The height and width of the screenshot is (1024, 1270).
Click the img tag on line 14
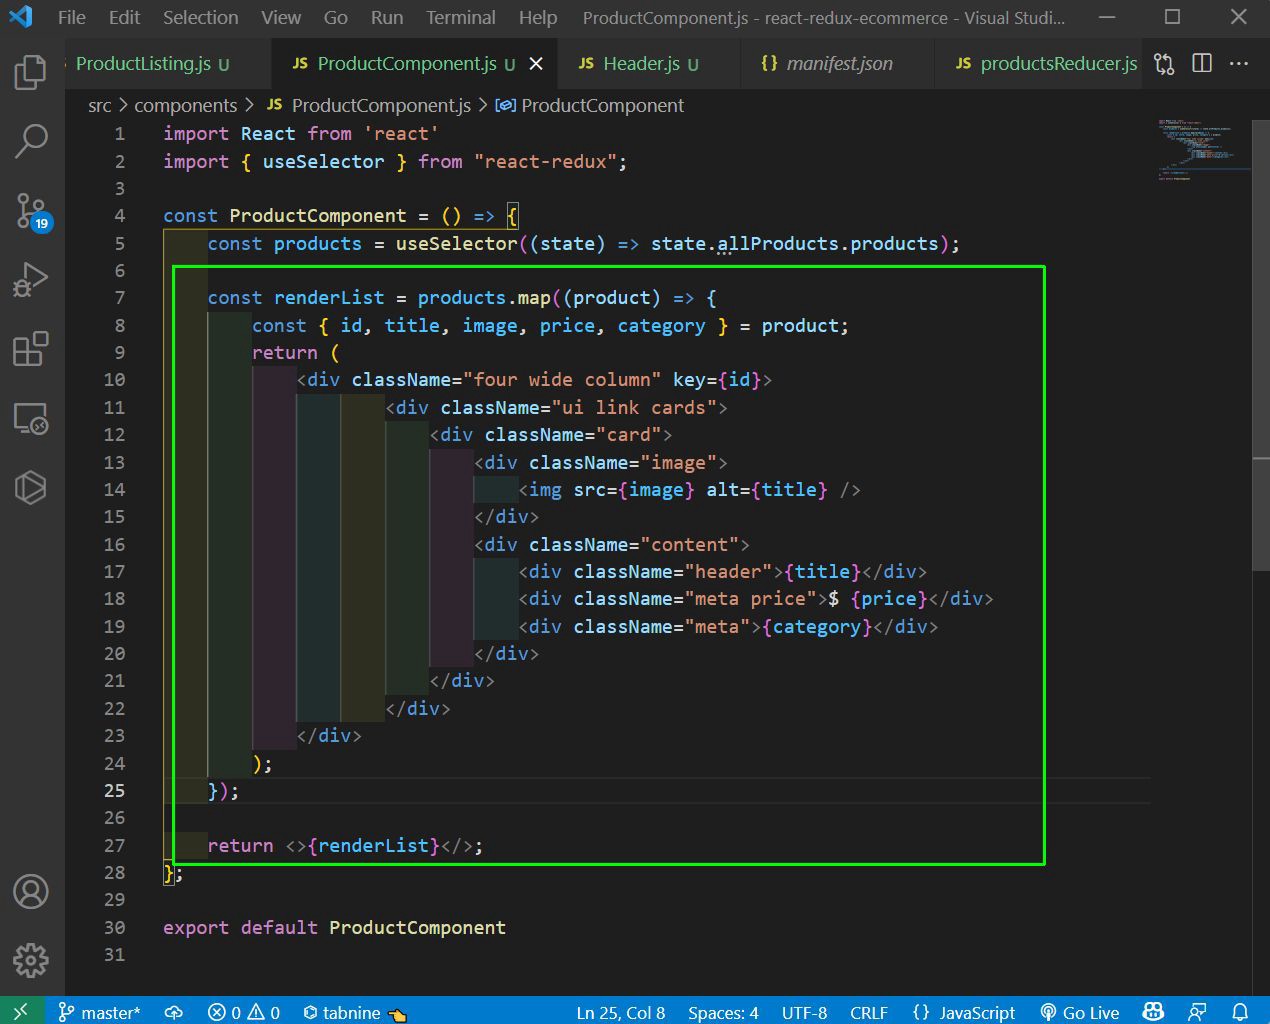690,490
